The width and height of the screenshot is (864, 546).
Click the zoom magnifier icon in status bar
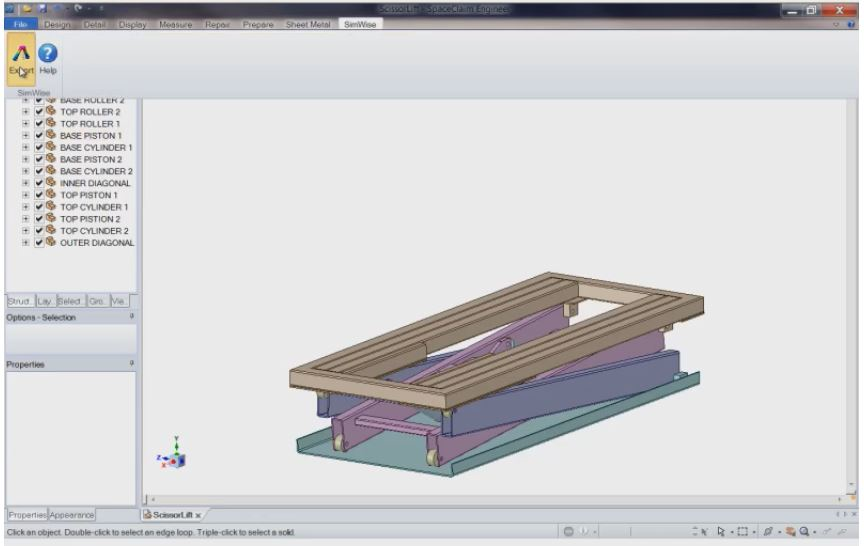pos(803,531)
